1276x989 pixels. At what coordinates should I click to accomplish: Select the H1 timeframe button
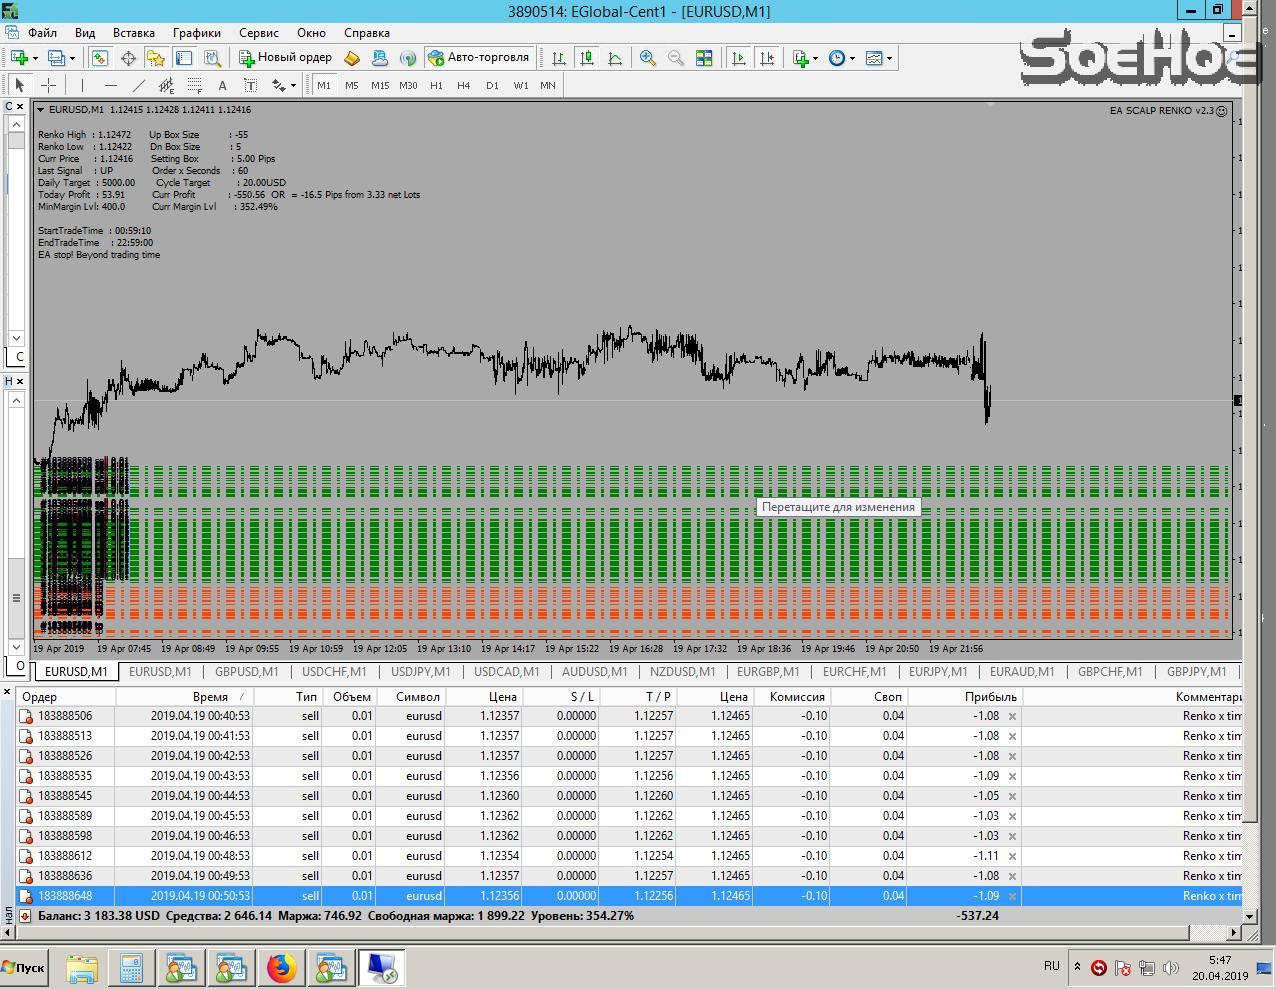click(x=436, y=85)
